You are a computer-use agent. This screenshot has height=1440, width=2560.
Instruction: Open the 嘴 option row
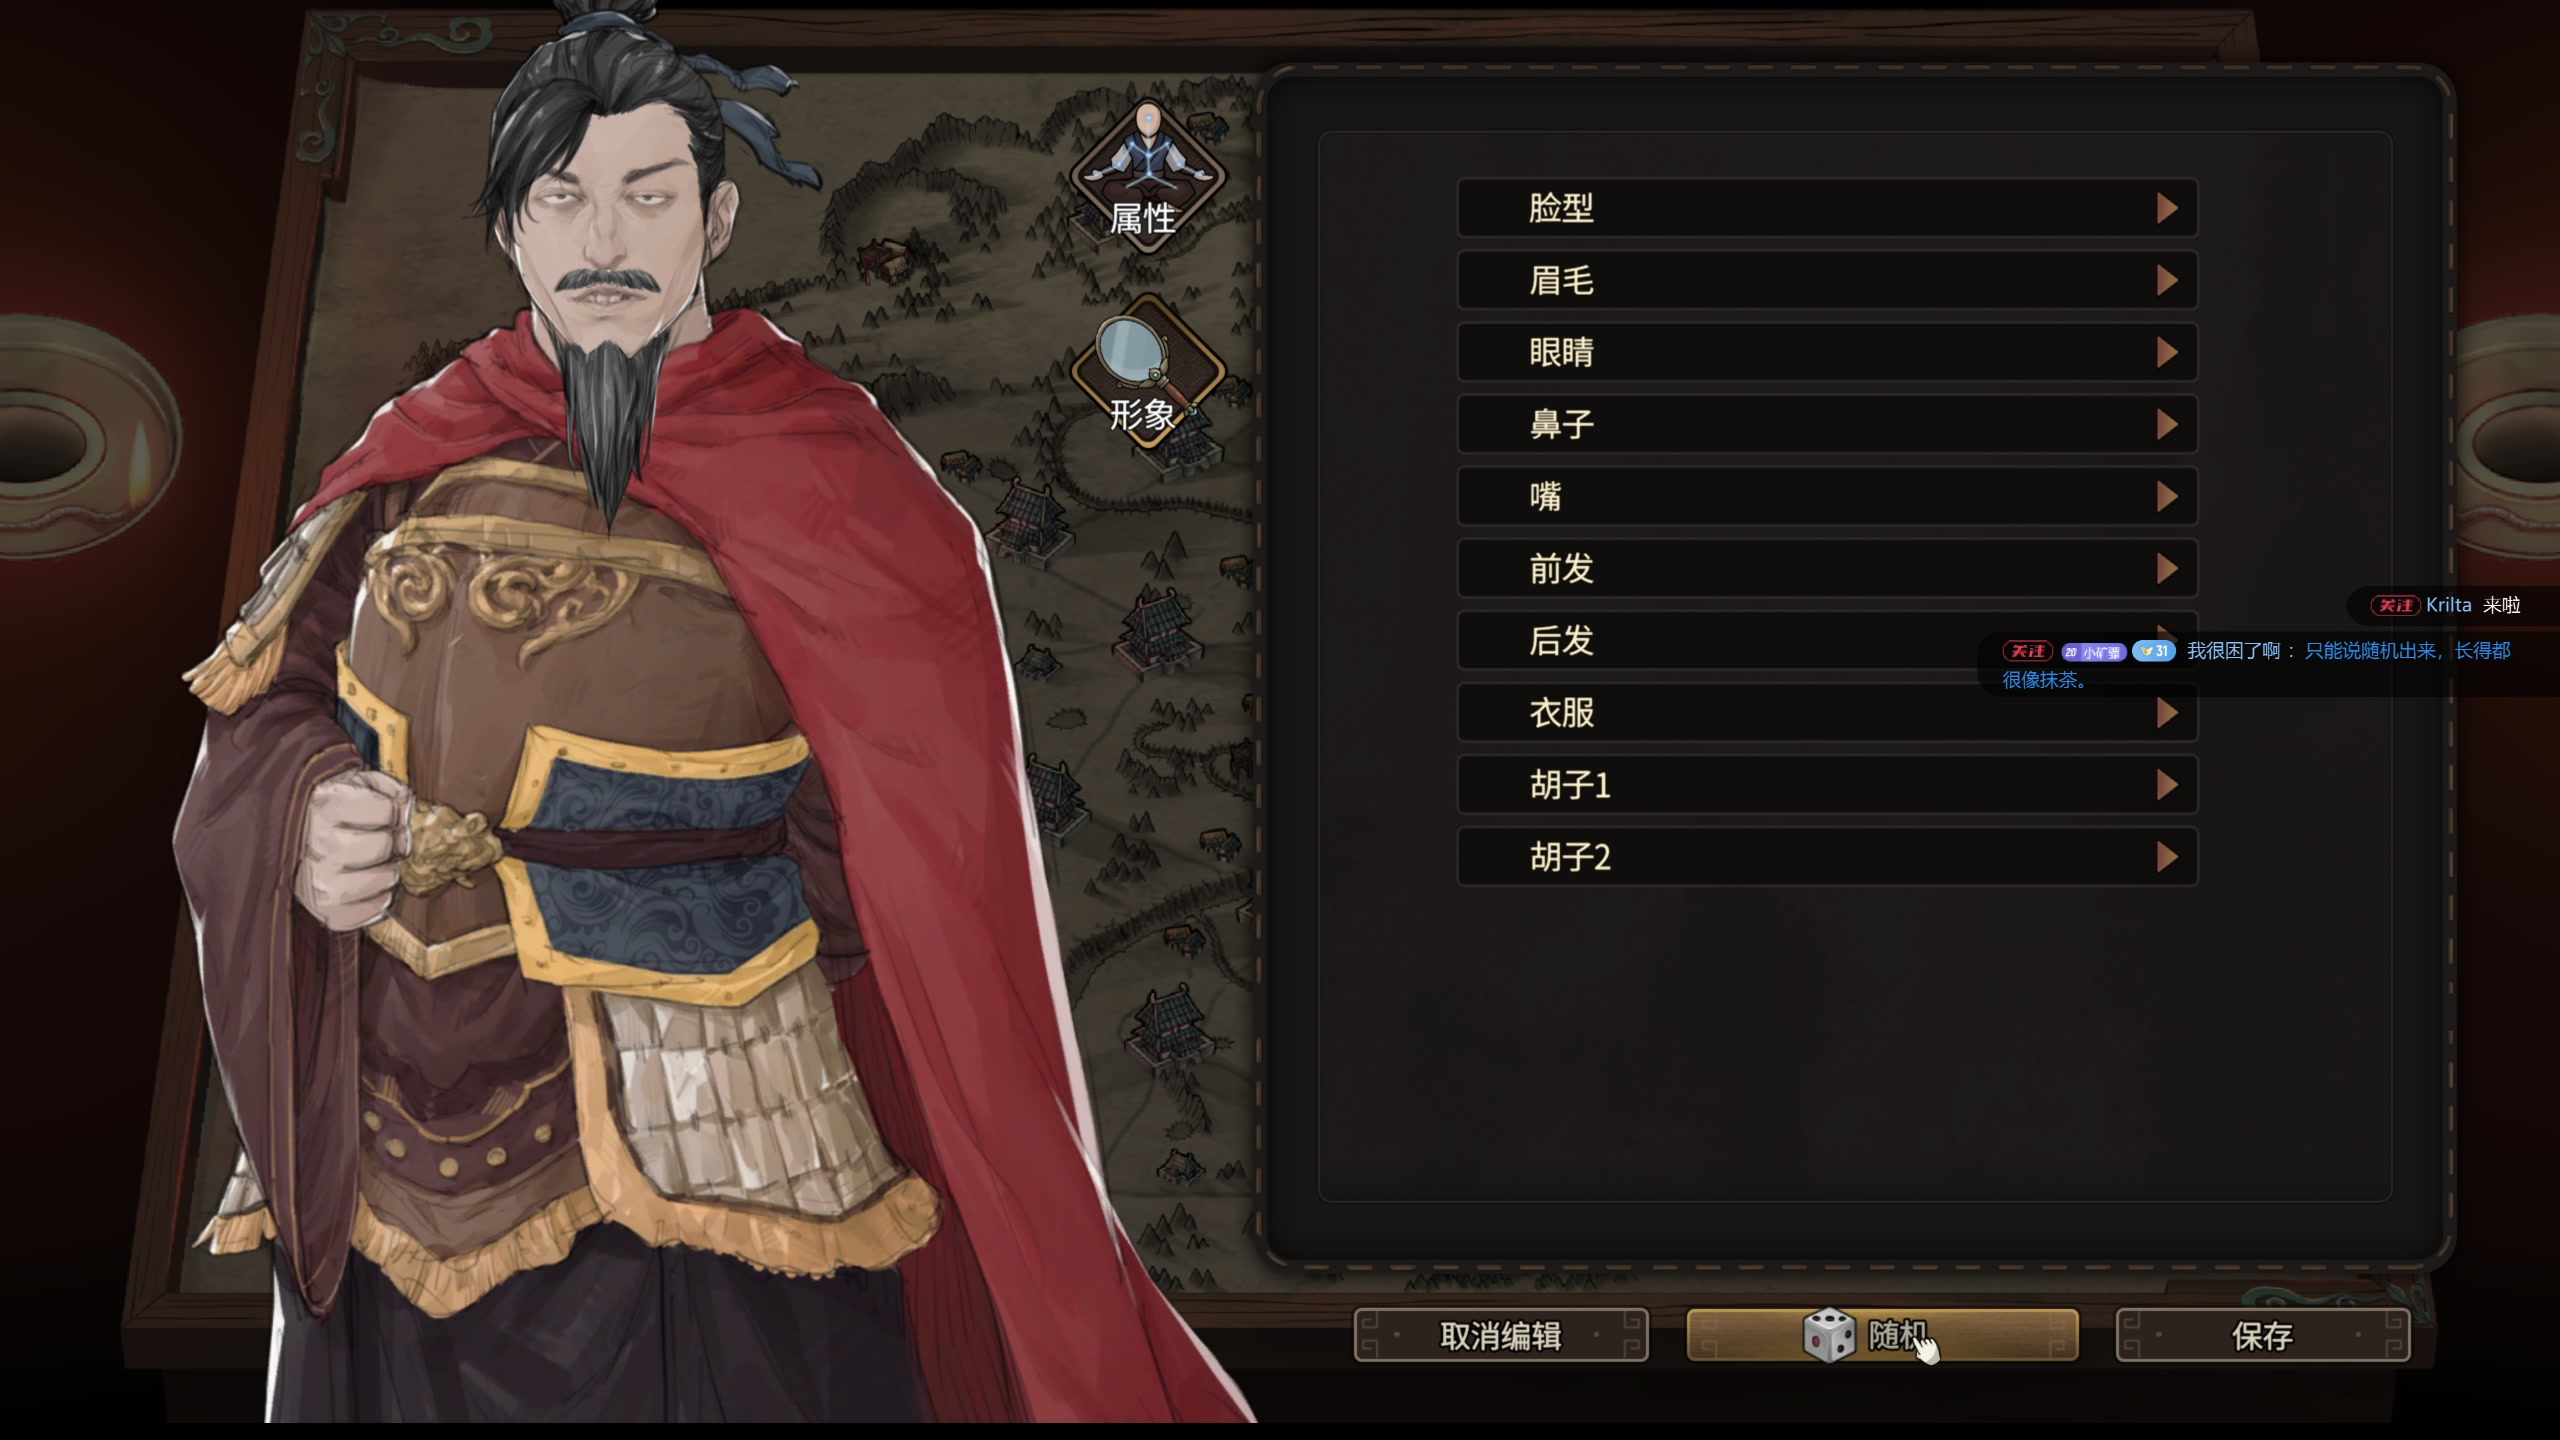[x=1827, y=496]
